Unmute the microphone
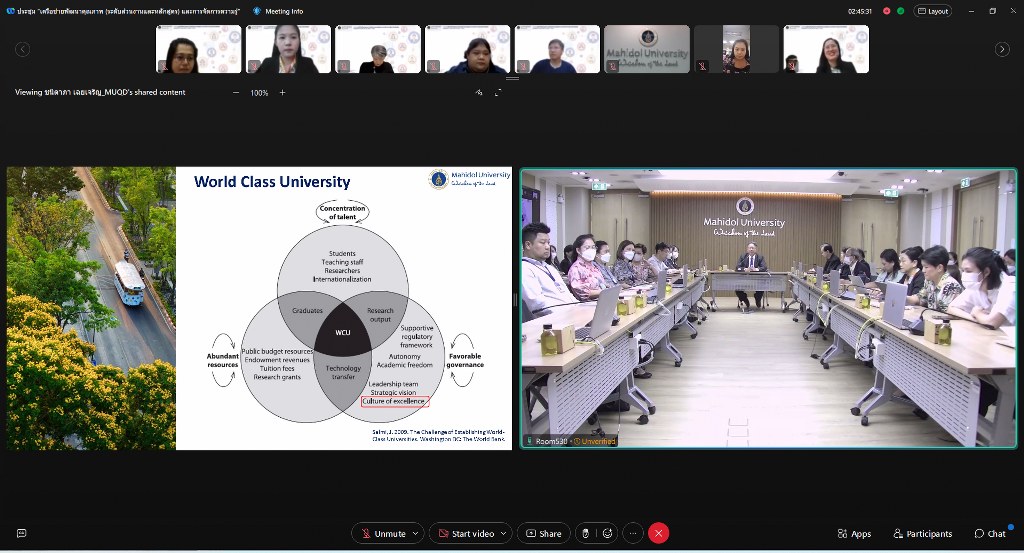The height and width of the screenshot is (553, 1024). [383, 533]
